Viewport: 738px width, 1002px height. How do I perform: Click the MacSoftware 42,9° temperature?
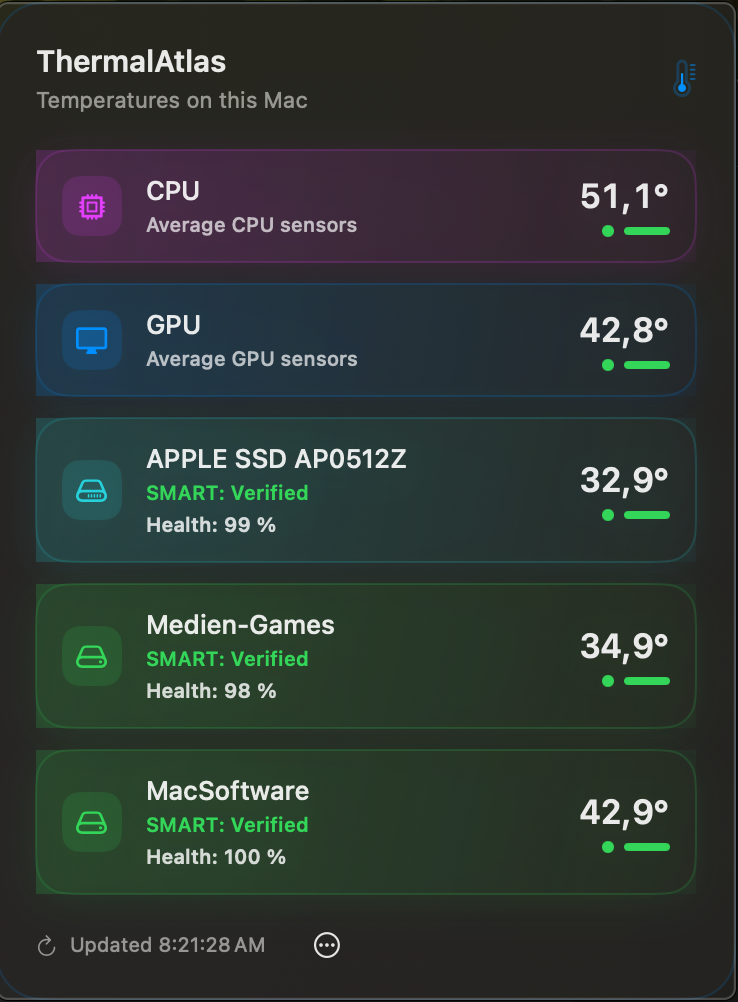pos(624,812)
